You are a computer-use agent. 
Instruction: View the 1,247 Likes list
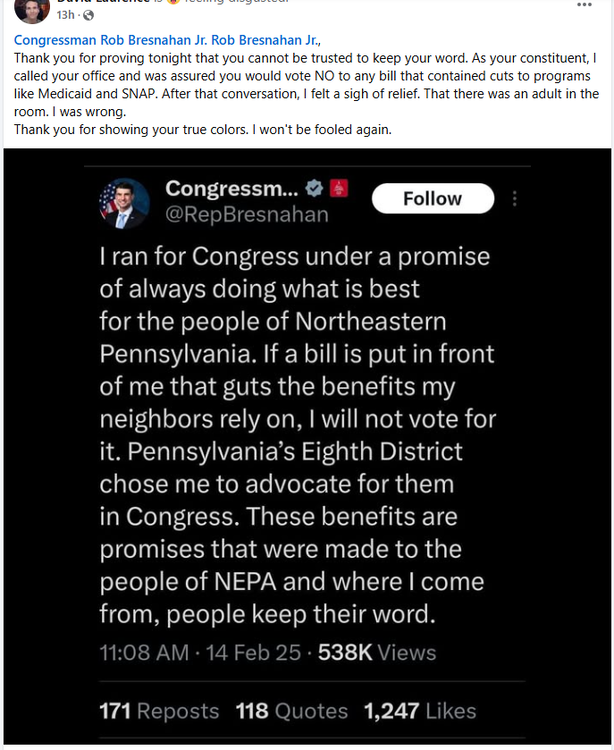click(419, 711)
